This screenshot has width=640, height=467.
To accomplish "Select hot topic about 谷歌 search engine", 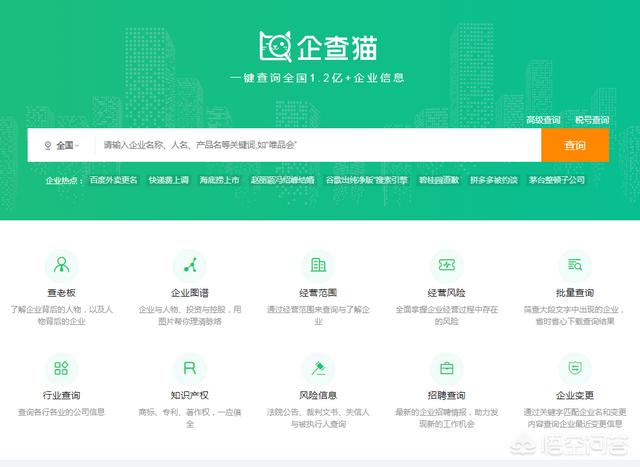I will [x=367, y=180].
